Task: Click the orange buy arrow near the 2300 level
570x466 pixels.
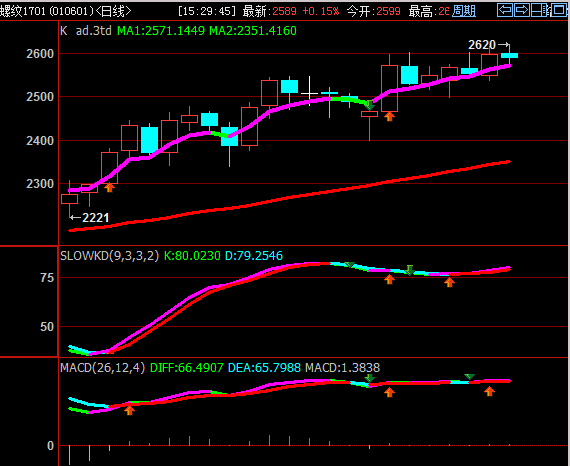Action: [109, 188]
